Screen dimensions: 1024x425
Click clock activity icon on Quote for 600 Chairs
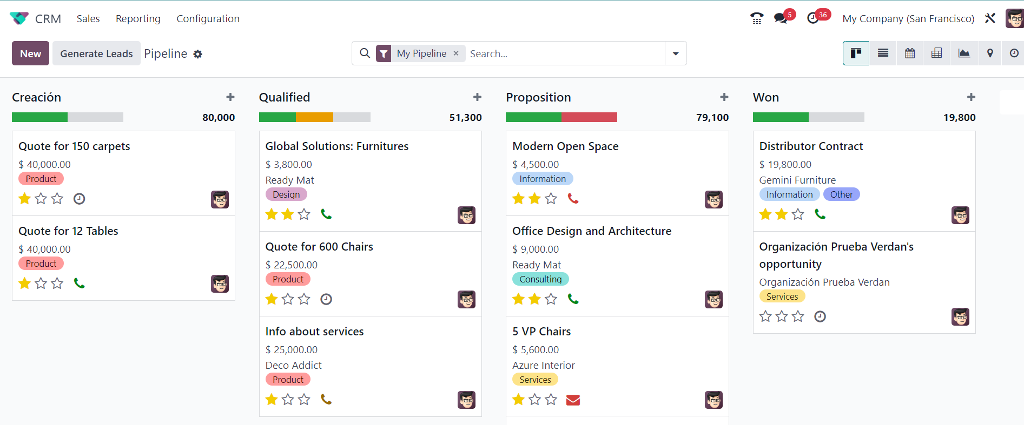click(x=327, y=299)
